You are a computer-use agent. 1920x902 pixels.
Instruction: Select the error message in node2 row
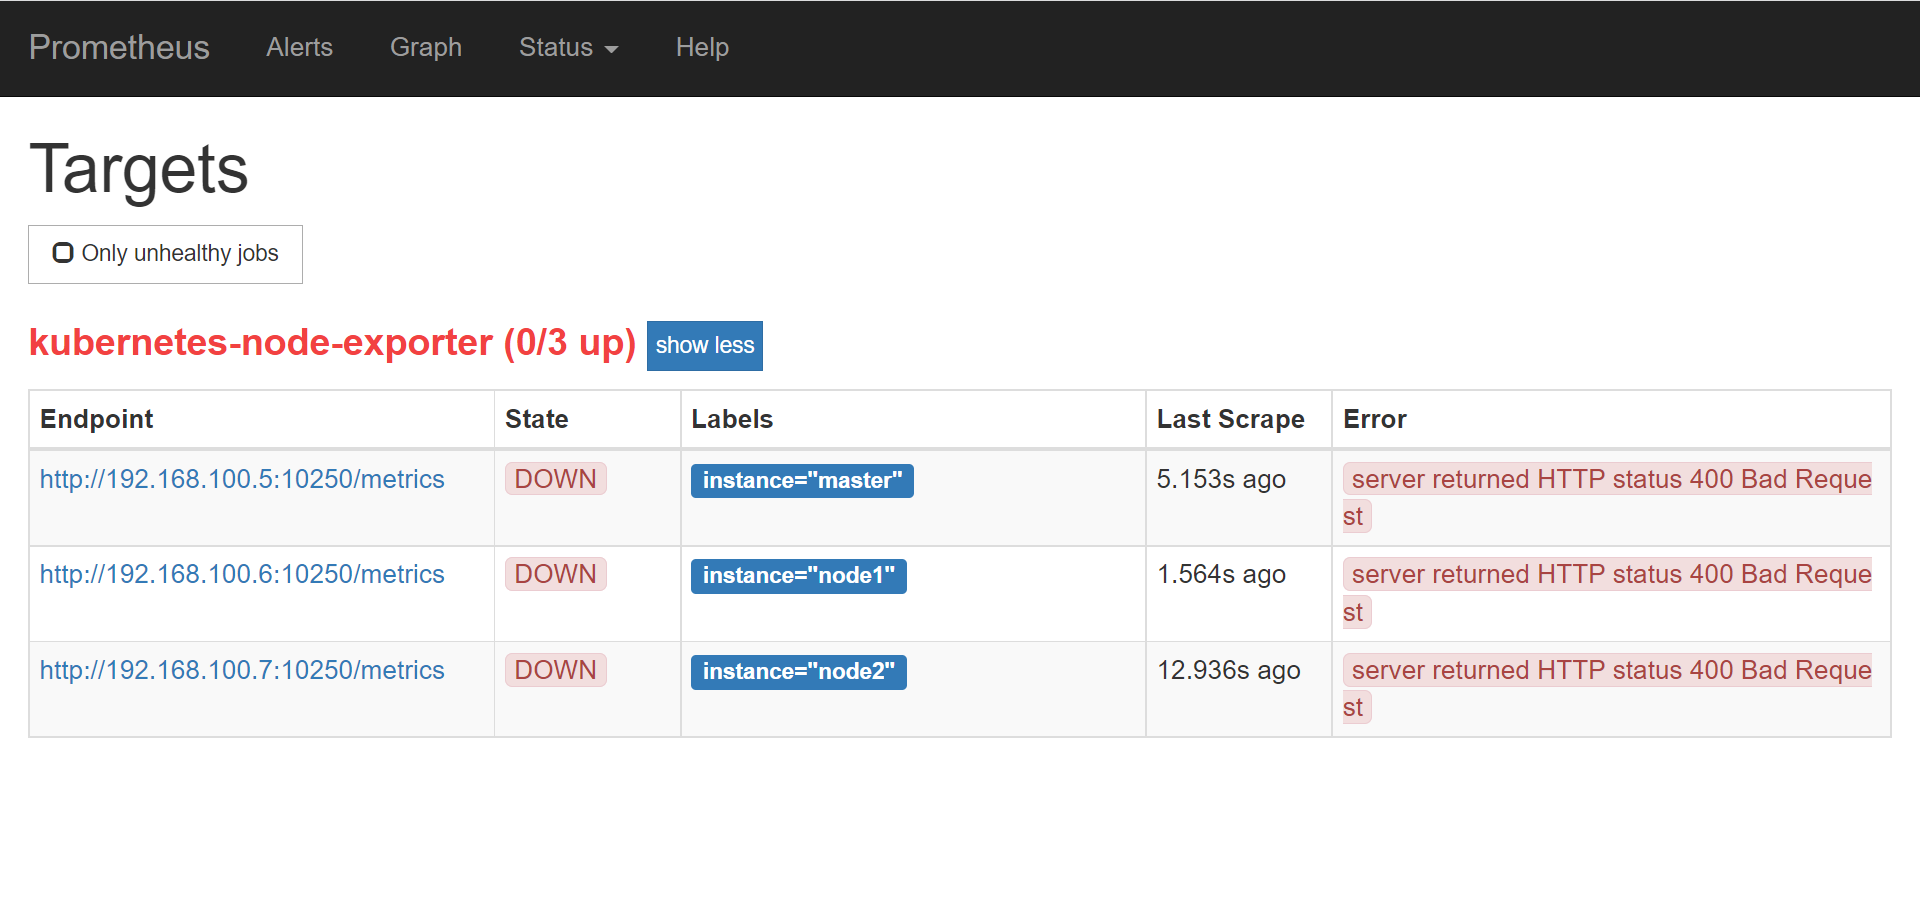1608,688
